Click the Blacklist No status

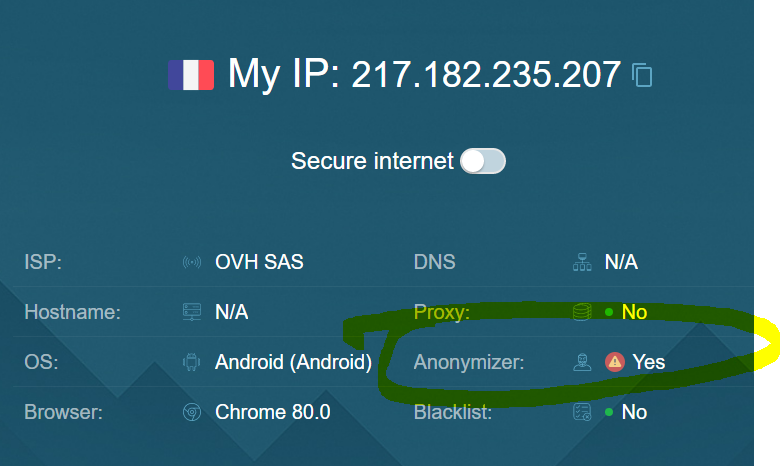(634, 412)
